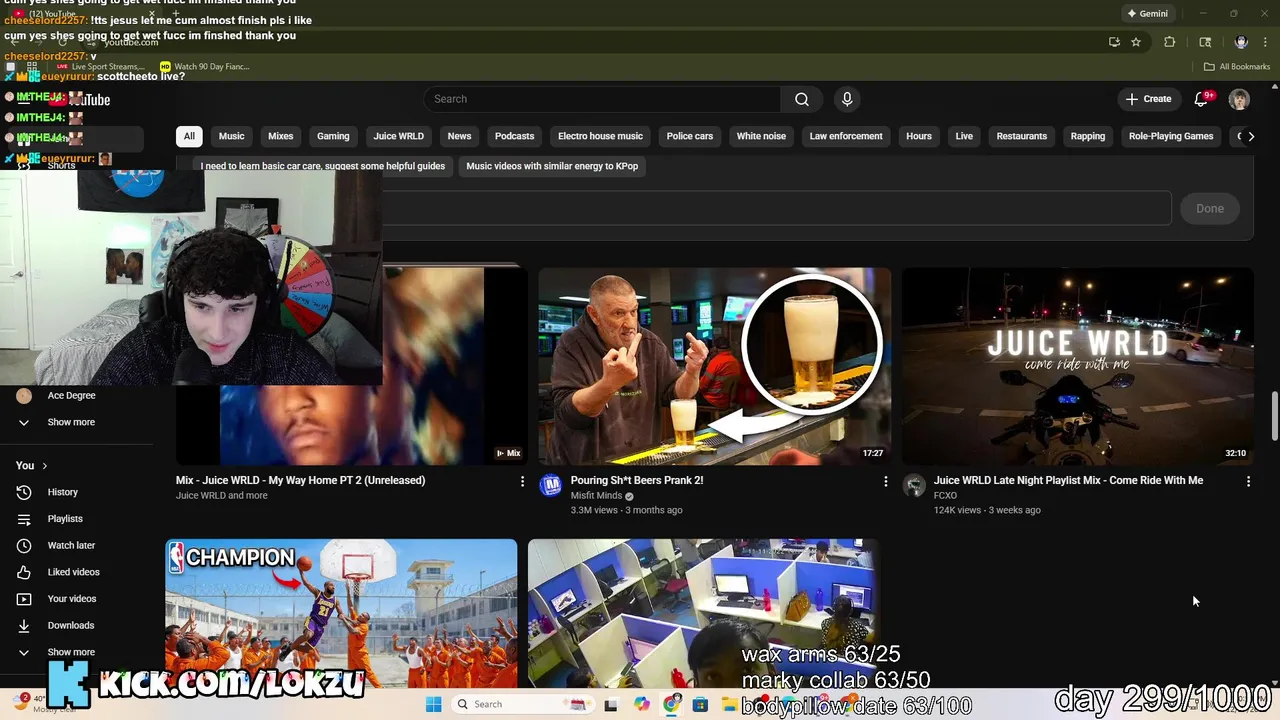This screenshot has height=720, width=1280.
Task: Select the News filter chip
Action: [459, 136]
